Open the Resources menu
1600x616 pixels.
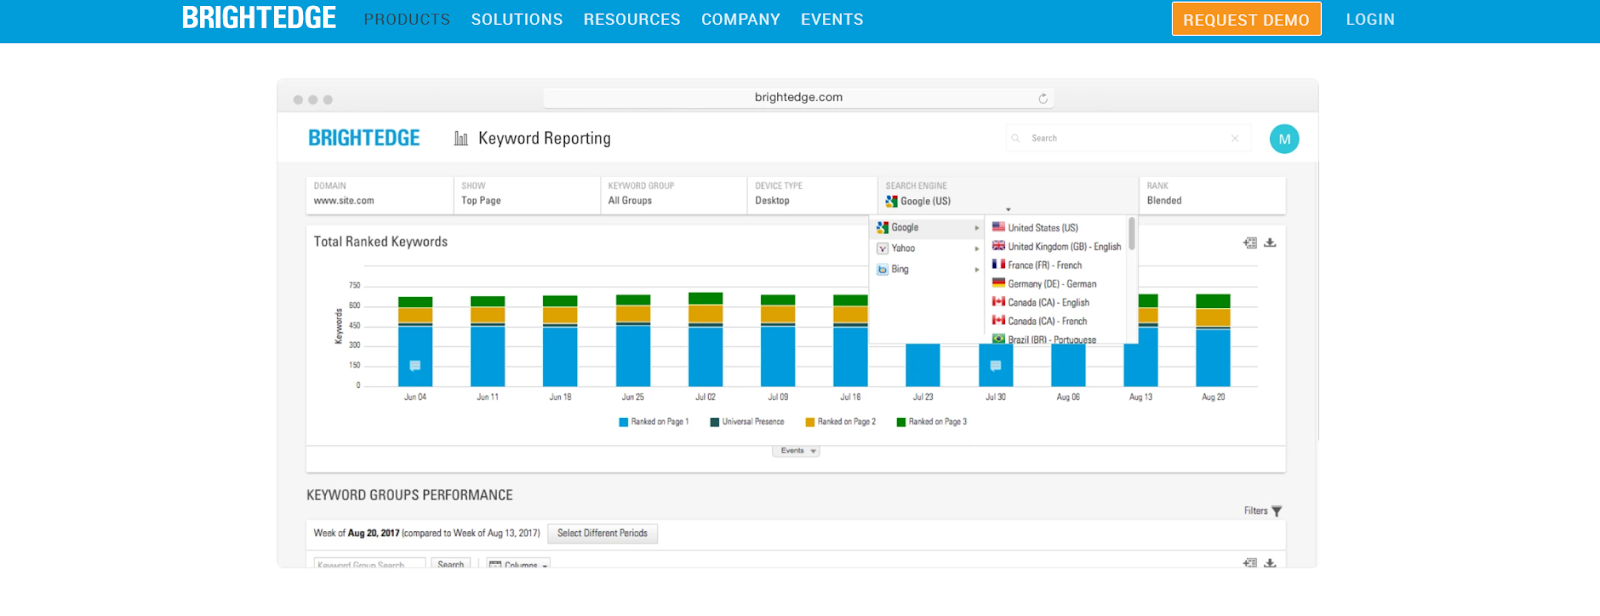point(632,19)
